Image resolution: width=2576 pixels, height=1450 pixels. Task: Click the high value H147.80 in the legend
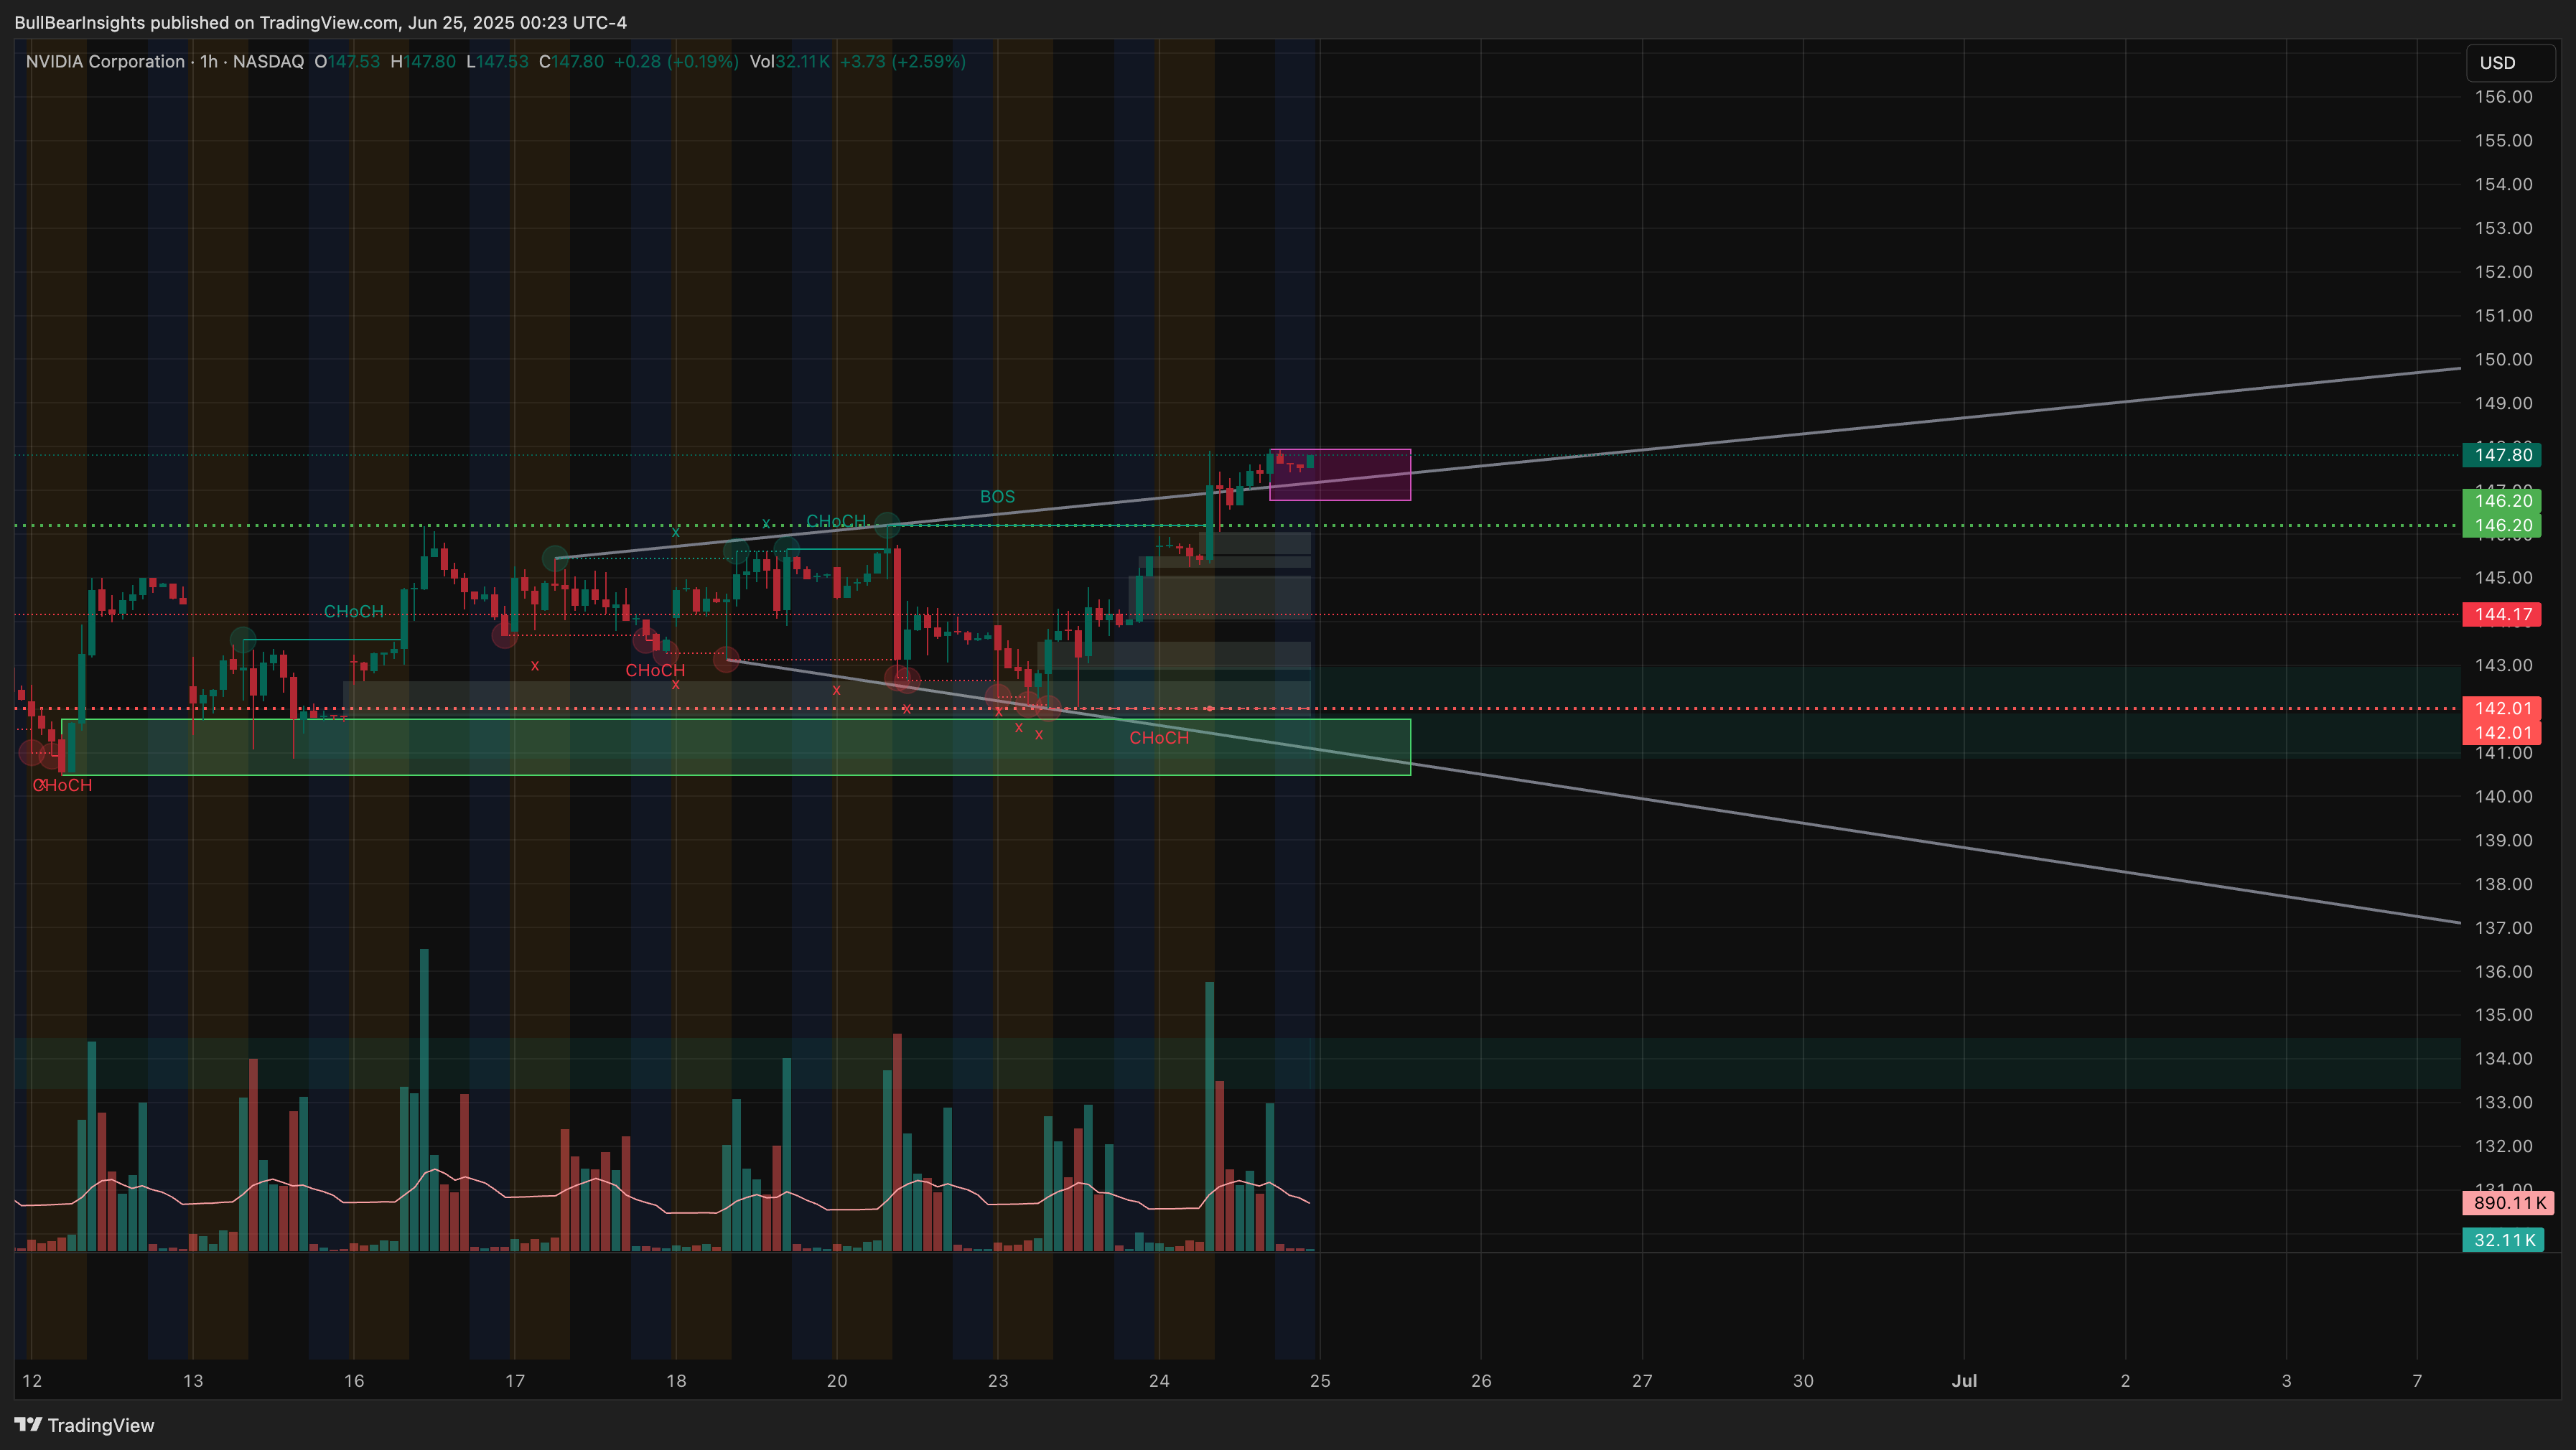tap(423, 62)
